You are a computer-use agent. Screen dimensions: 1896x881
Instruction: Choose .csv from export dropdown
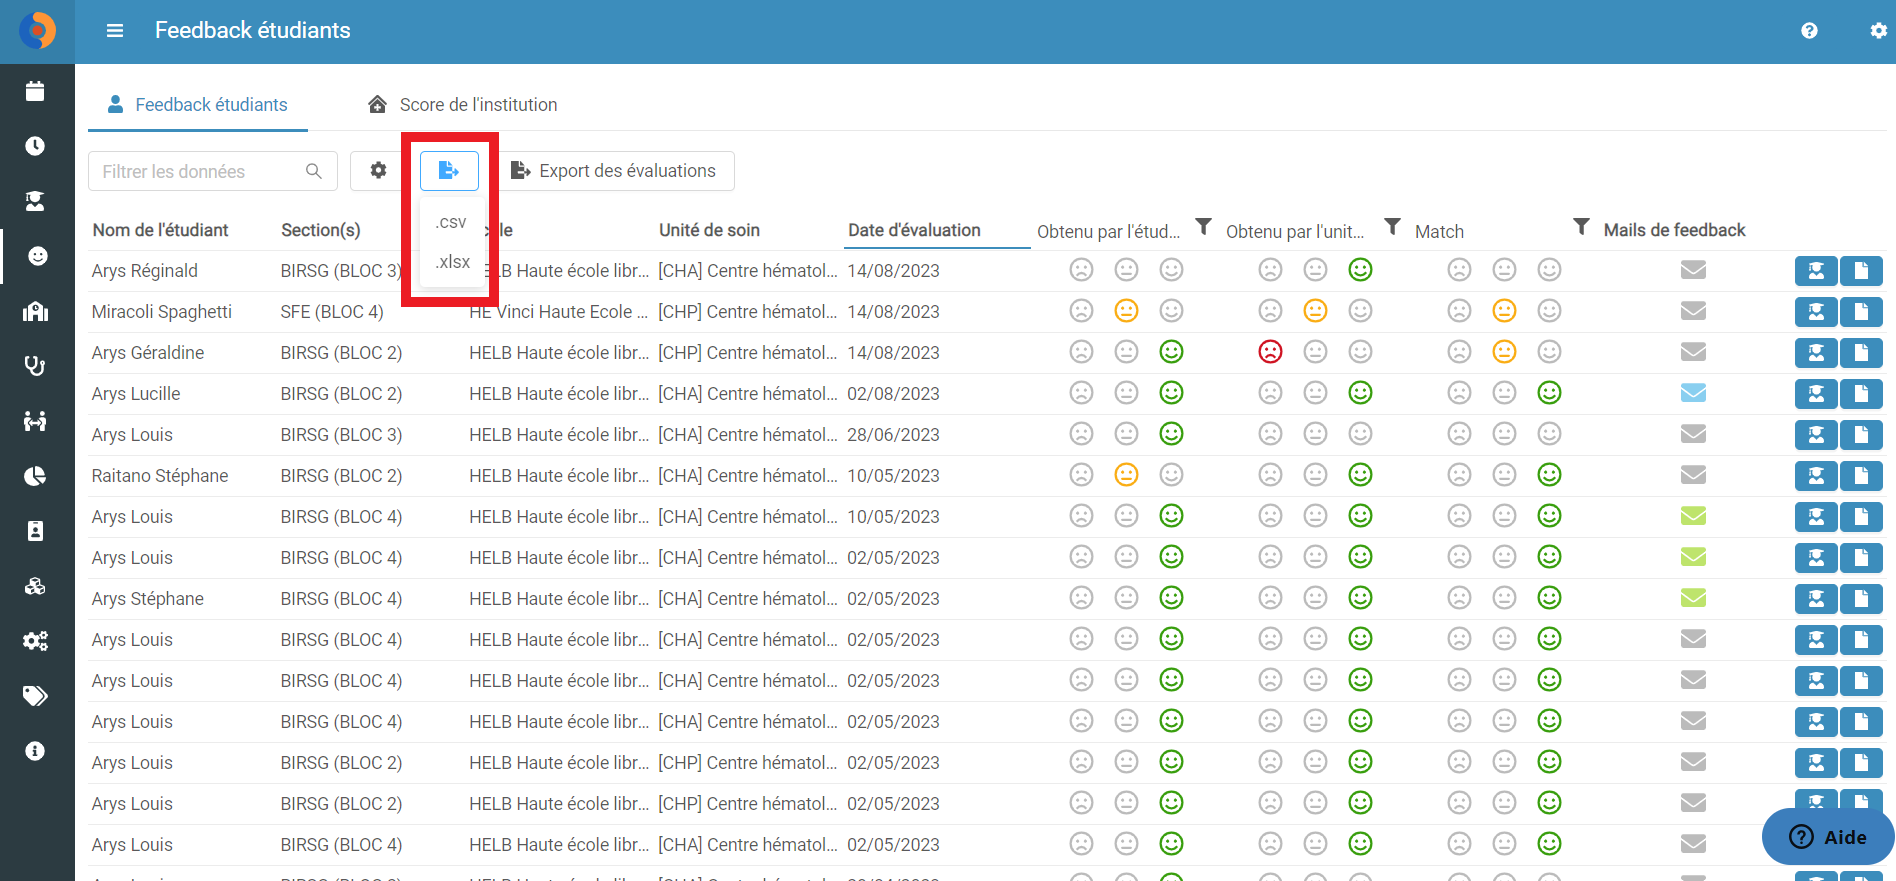[x=451, y=222]
